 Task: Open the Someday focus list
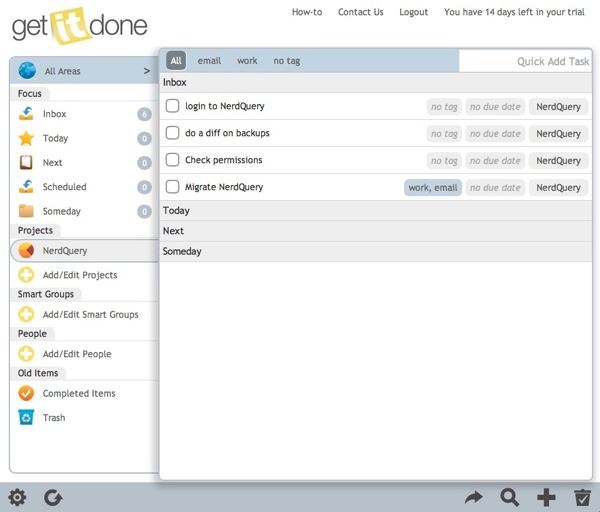click(x=62, y=211)
